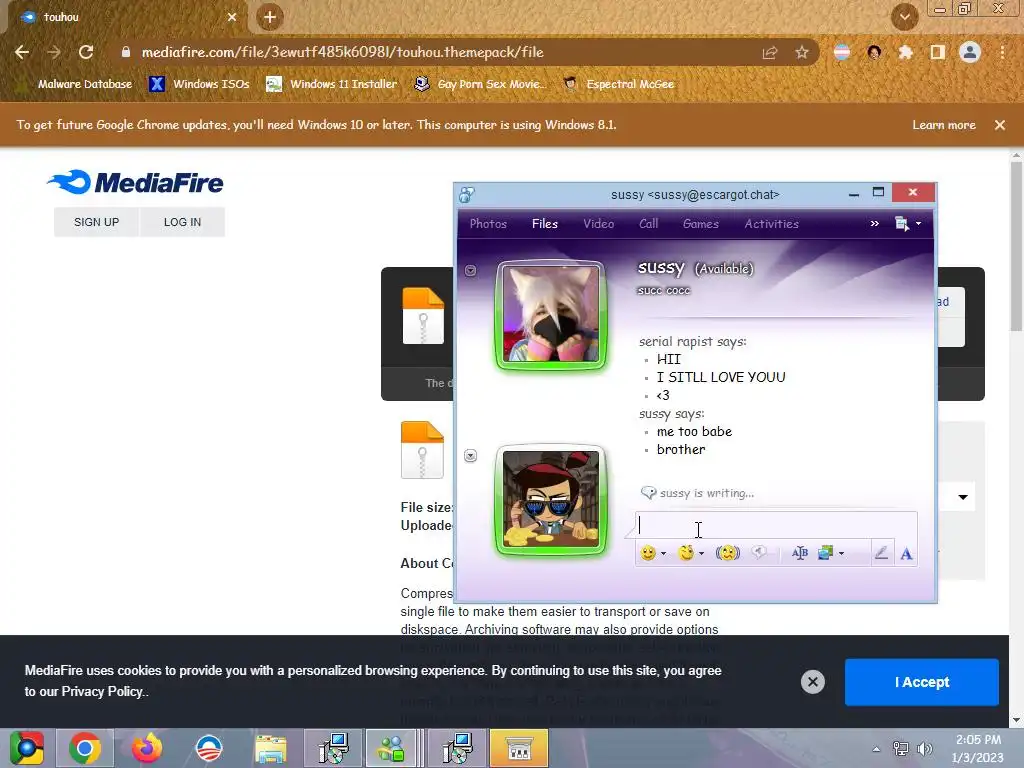Click your own display picture
Image resolution: width=1024 pixels, height=768 pixels.
pyautogui.click(x=551, y=500)
